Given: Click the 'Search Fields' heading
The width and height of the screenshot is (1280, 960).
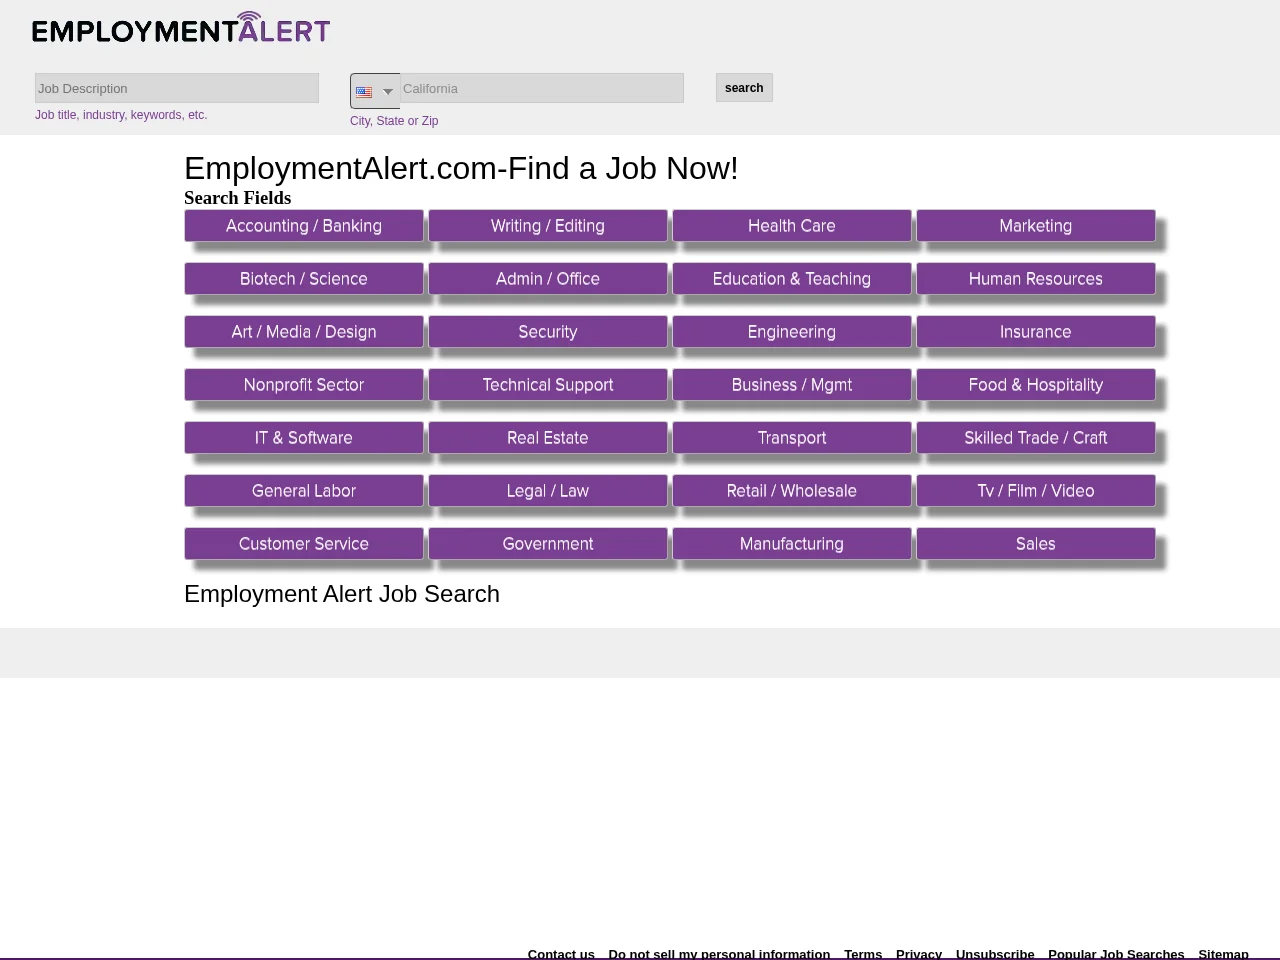Looking at the screenshot, I should point(238,198).
